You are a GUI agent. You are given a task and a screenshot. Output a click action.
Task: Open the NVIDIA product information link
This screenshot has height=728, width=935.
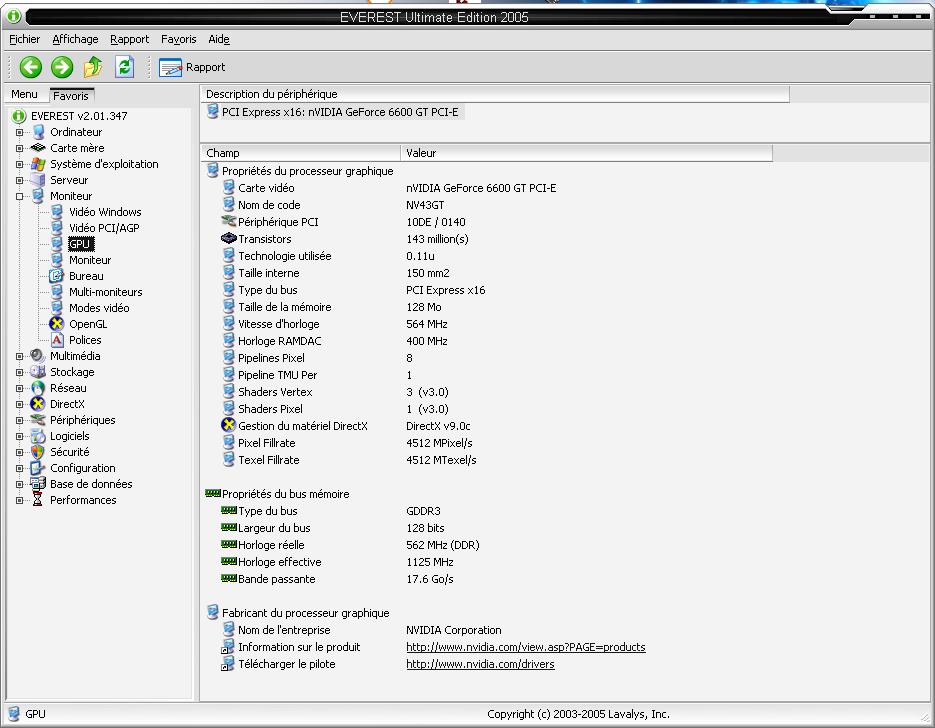(x=525, y=647)
